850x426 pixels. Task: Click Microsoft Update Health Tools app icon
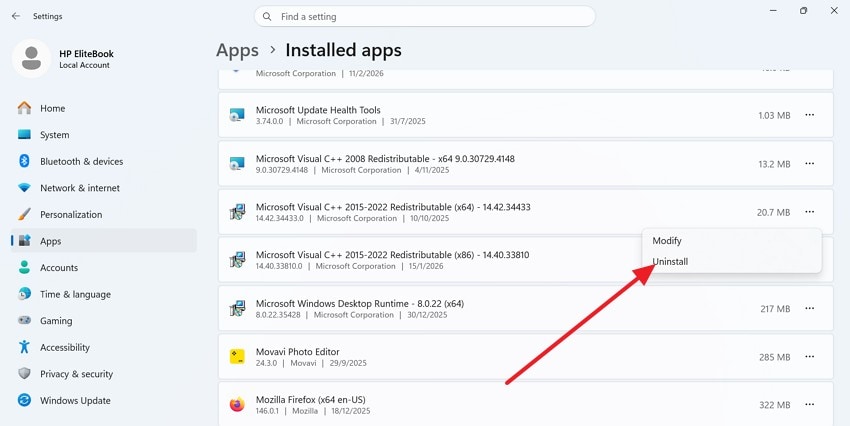pyautogui.click(x=237, y=115)
